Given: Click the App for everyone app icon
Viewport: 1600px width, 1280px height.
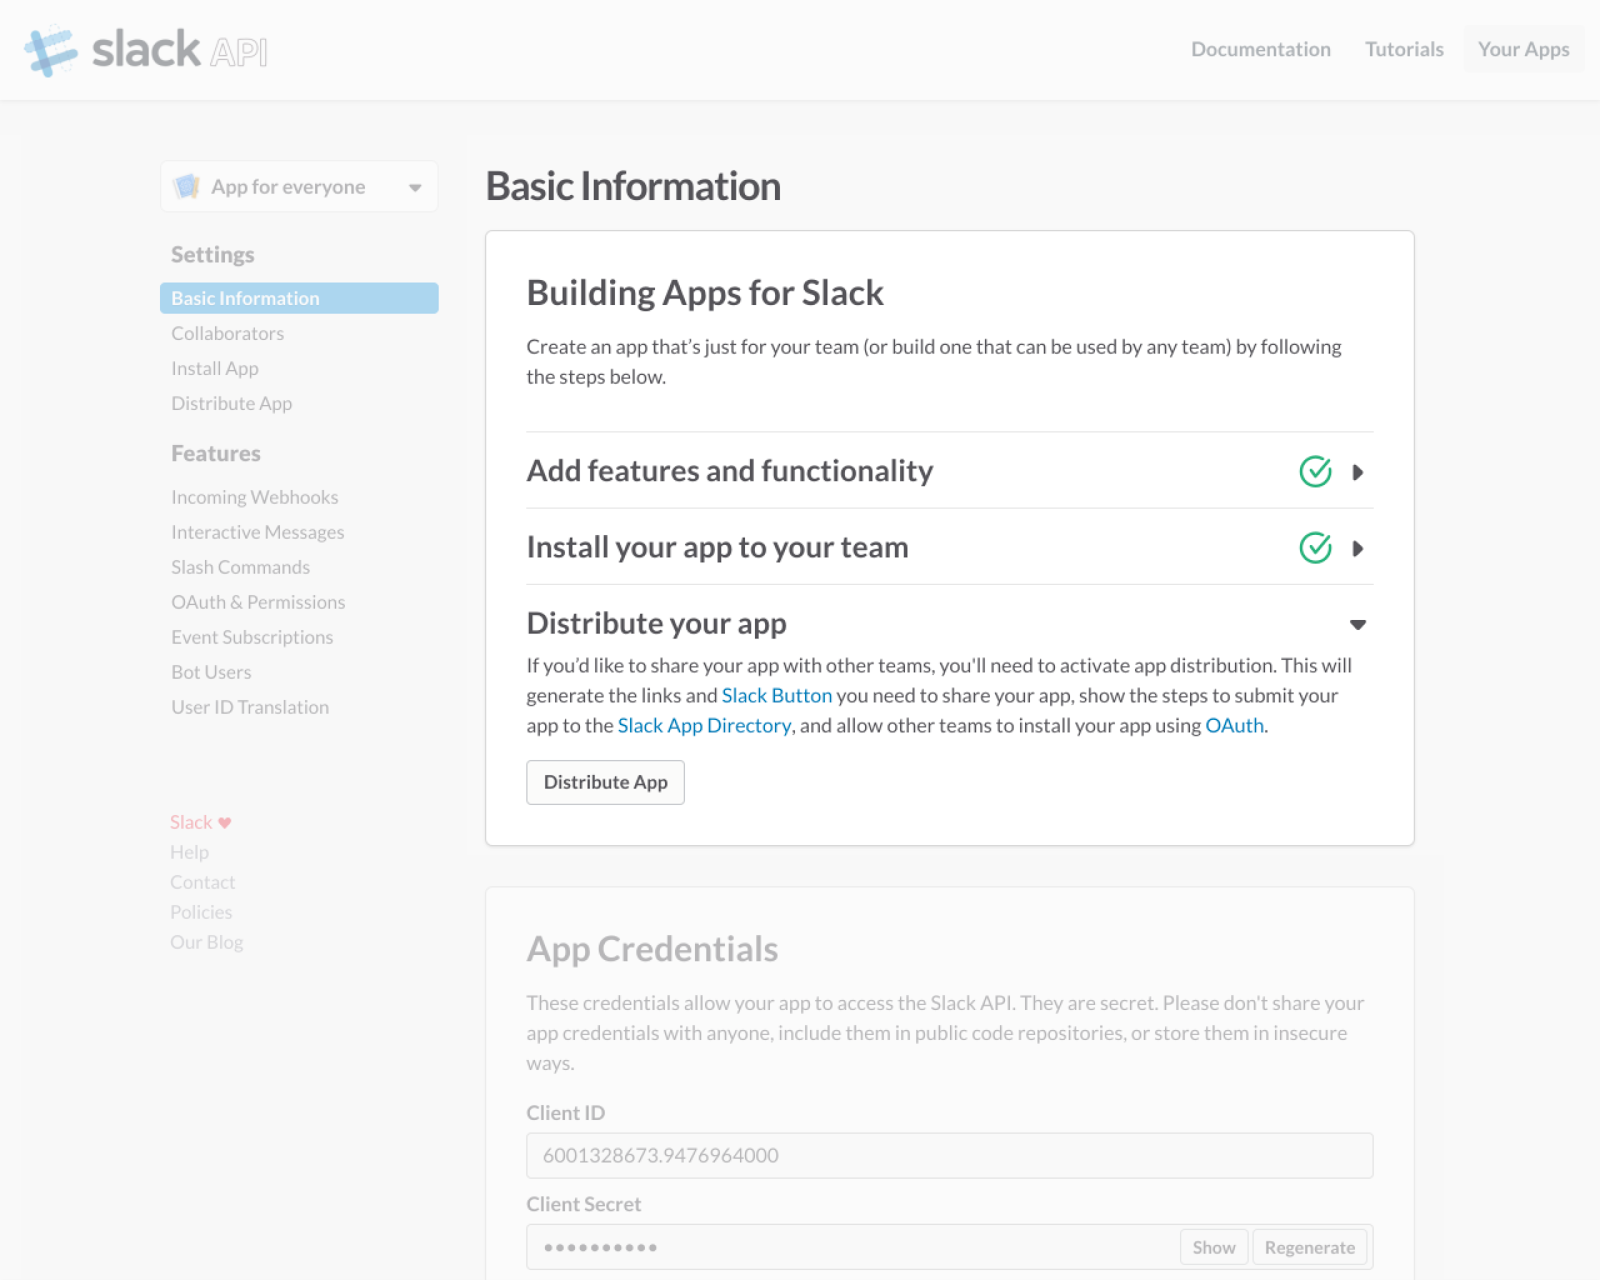Looking at the screenshot, I should pyautogui.click(x=187, y=187).
